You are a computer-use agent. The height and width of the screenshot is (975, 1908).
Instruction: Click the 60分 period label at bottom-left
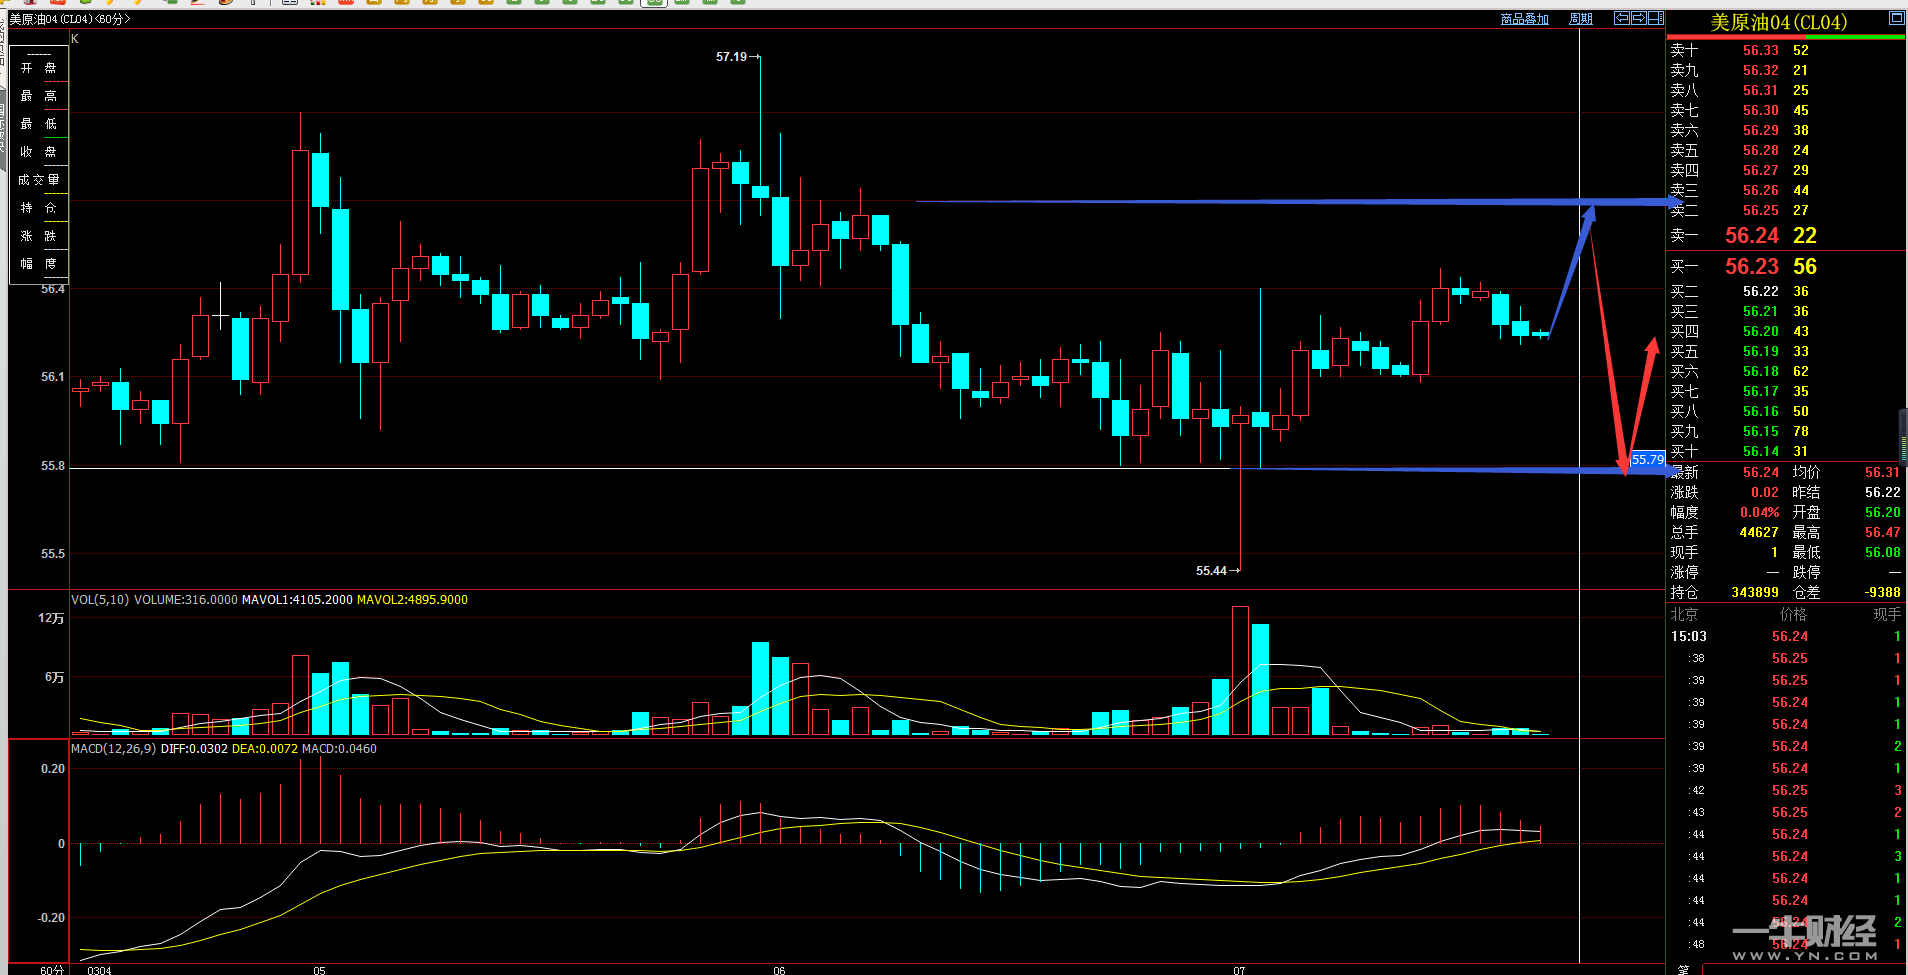pos(52,969)
